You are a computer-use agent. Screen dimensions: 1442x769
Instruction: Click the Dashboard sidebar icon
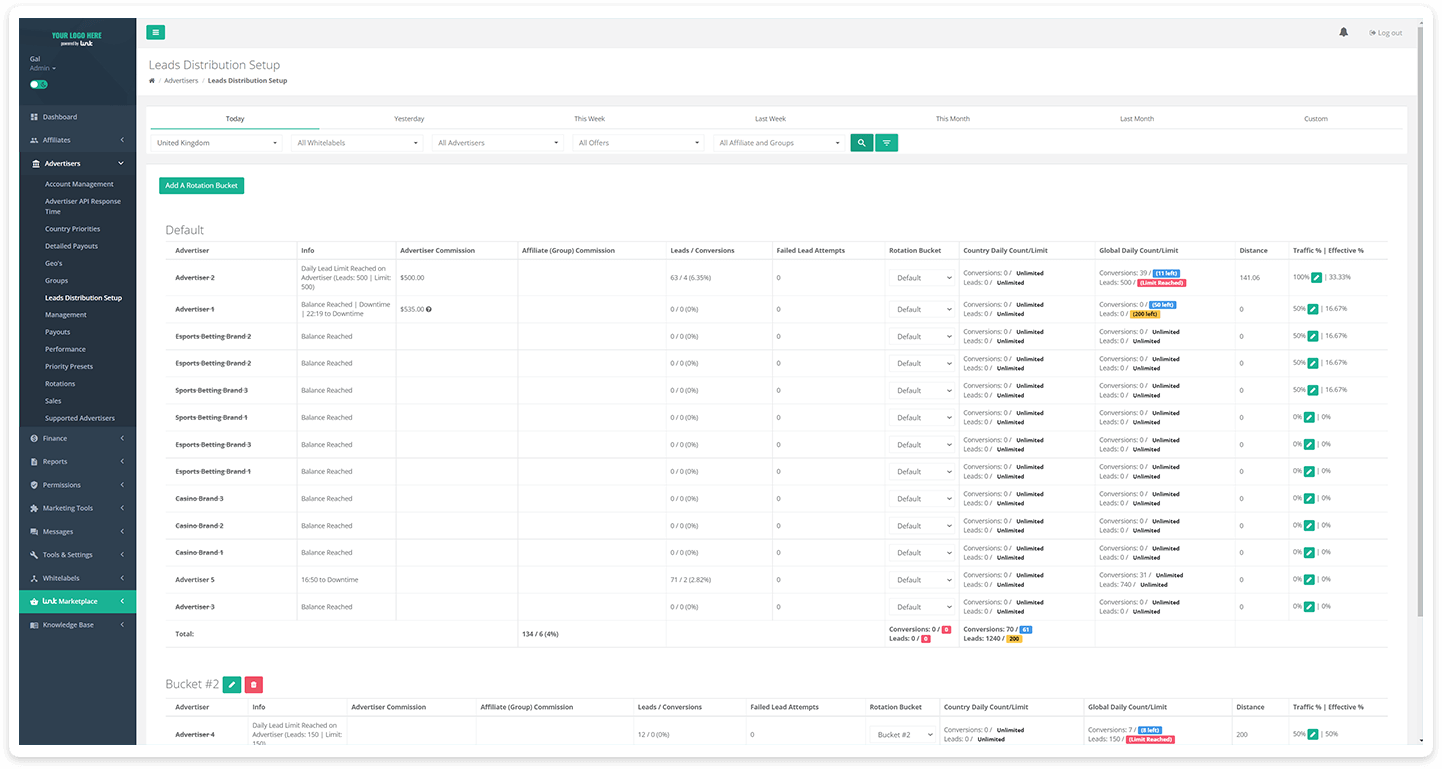point(34,117)
